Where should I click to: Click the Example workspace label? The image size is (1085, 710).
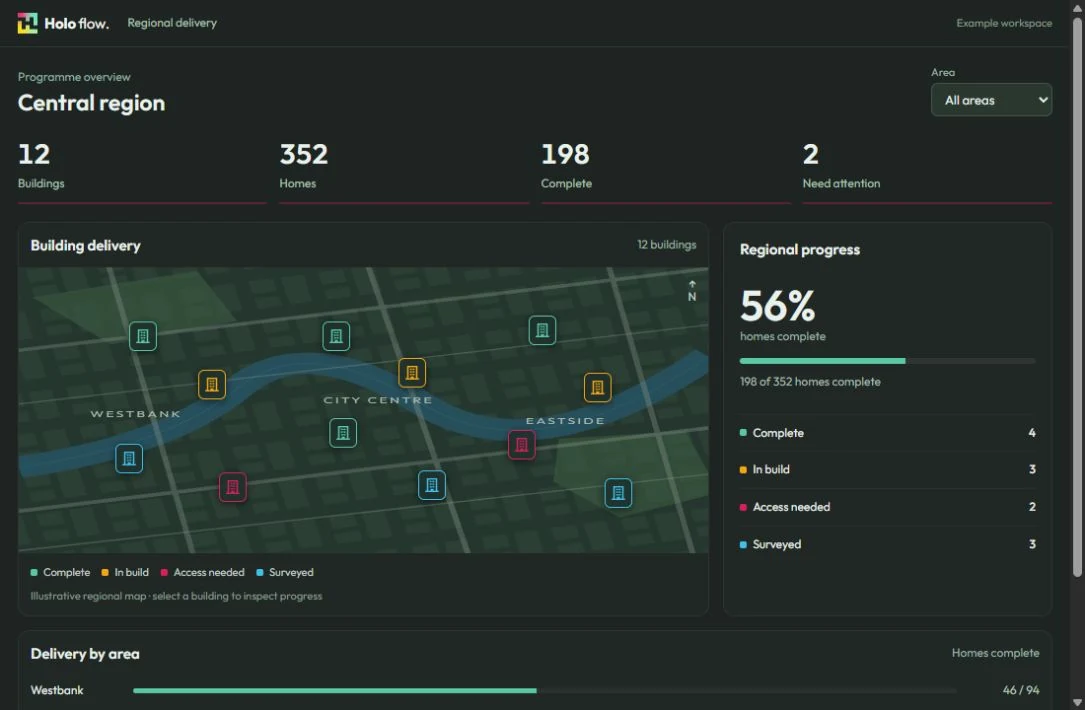pyautogui.click(x=1004, y=23)
